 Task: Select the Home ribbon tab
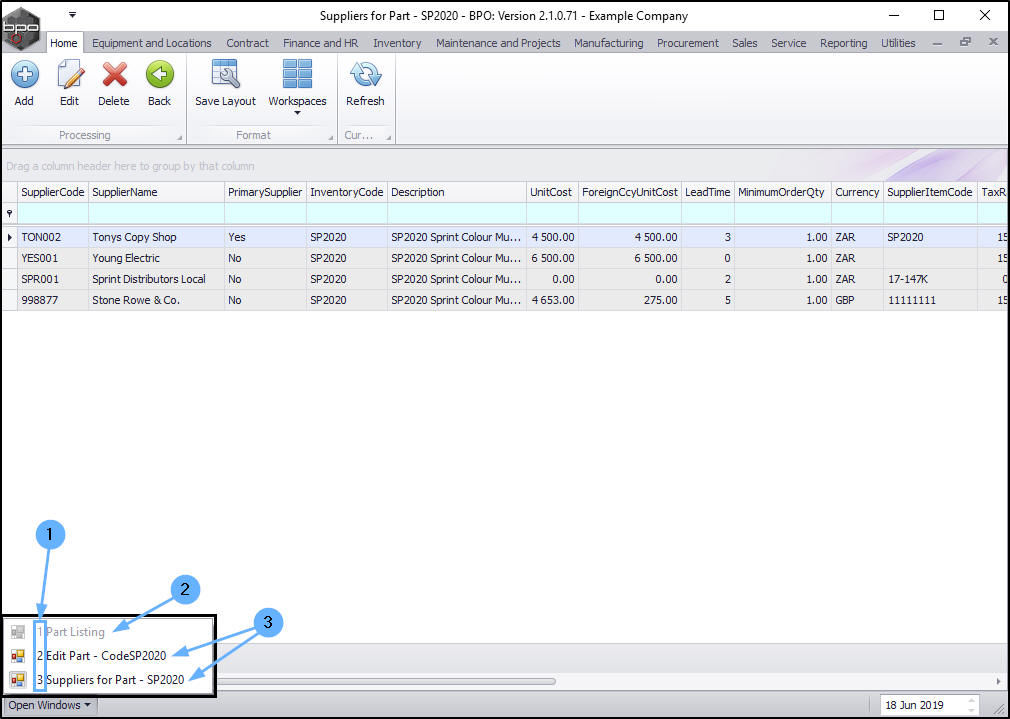[x=64, y=43]
